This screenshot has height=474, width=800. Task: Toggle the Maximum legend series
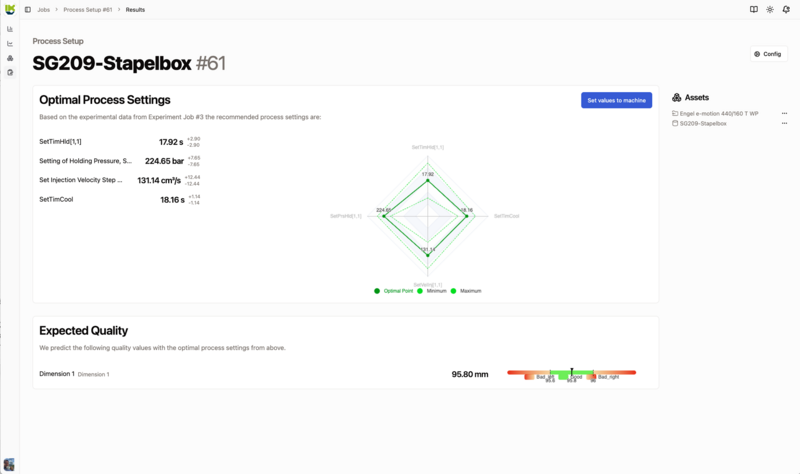point(466,291)
